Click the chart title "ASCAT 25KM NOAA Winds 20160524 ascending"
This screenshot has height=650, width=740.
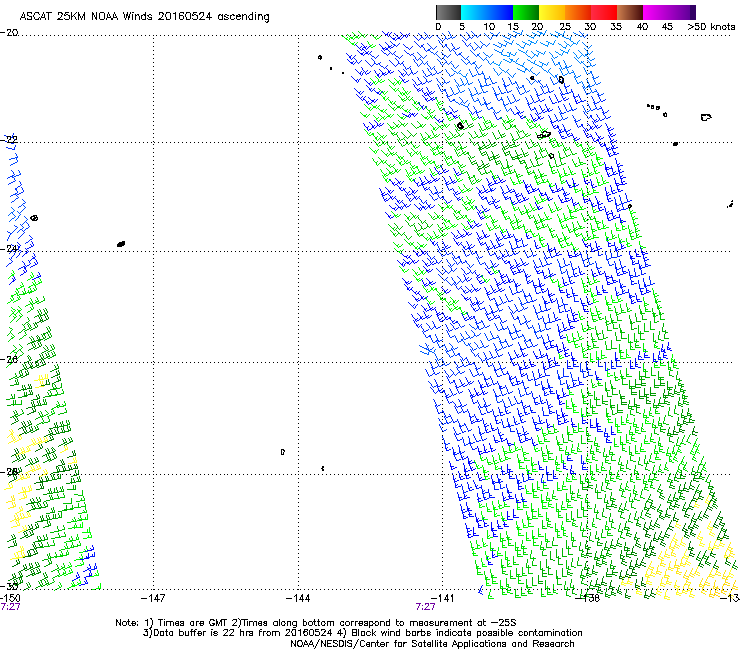point(144,17)
